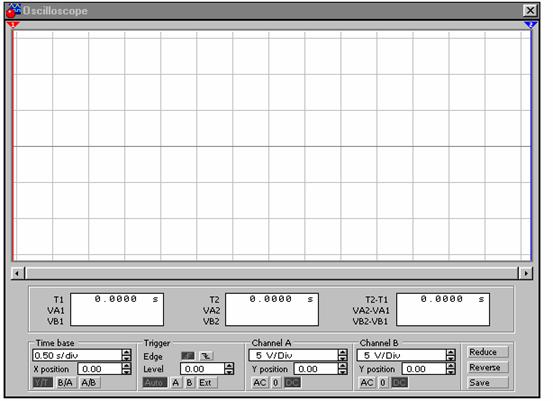Click Channel A 5 V/Div scale field

[x=293, y=355]
